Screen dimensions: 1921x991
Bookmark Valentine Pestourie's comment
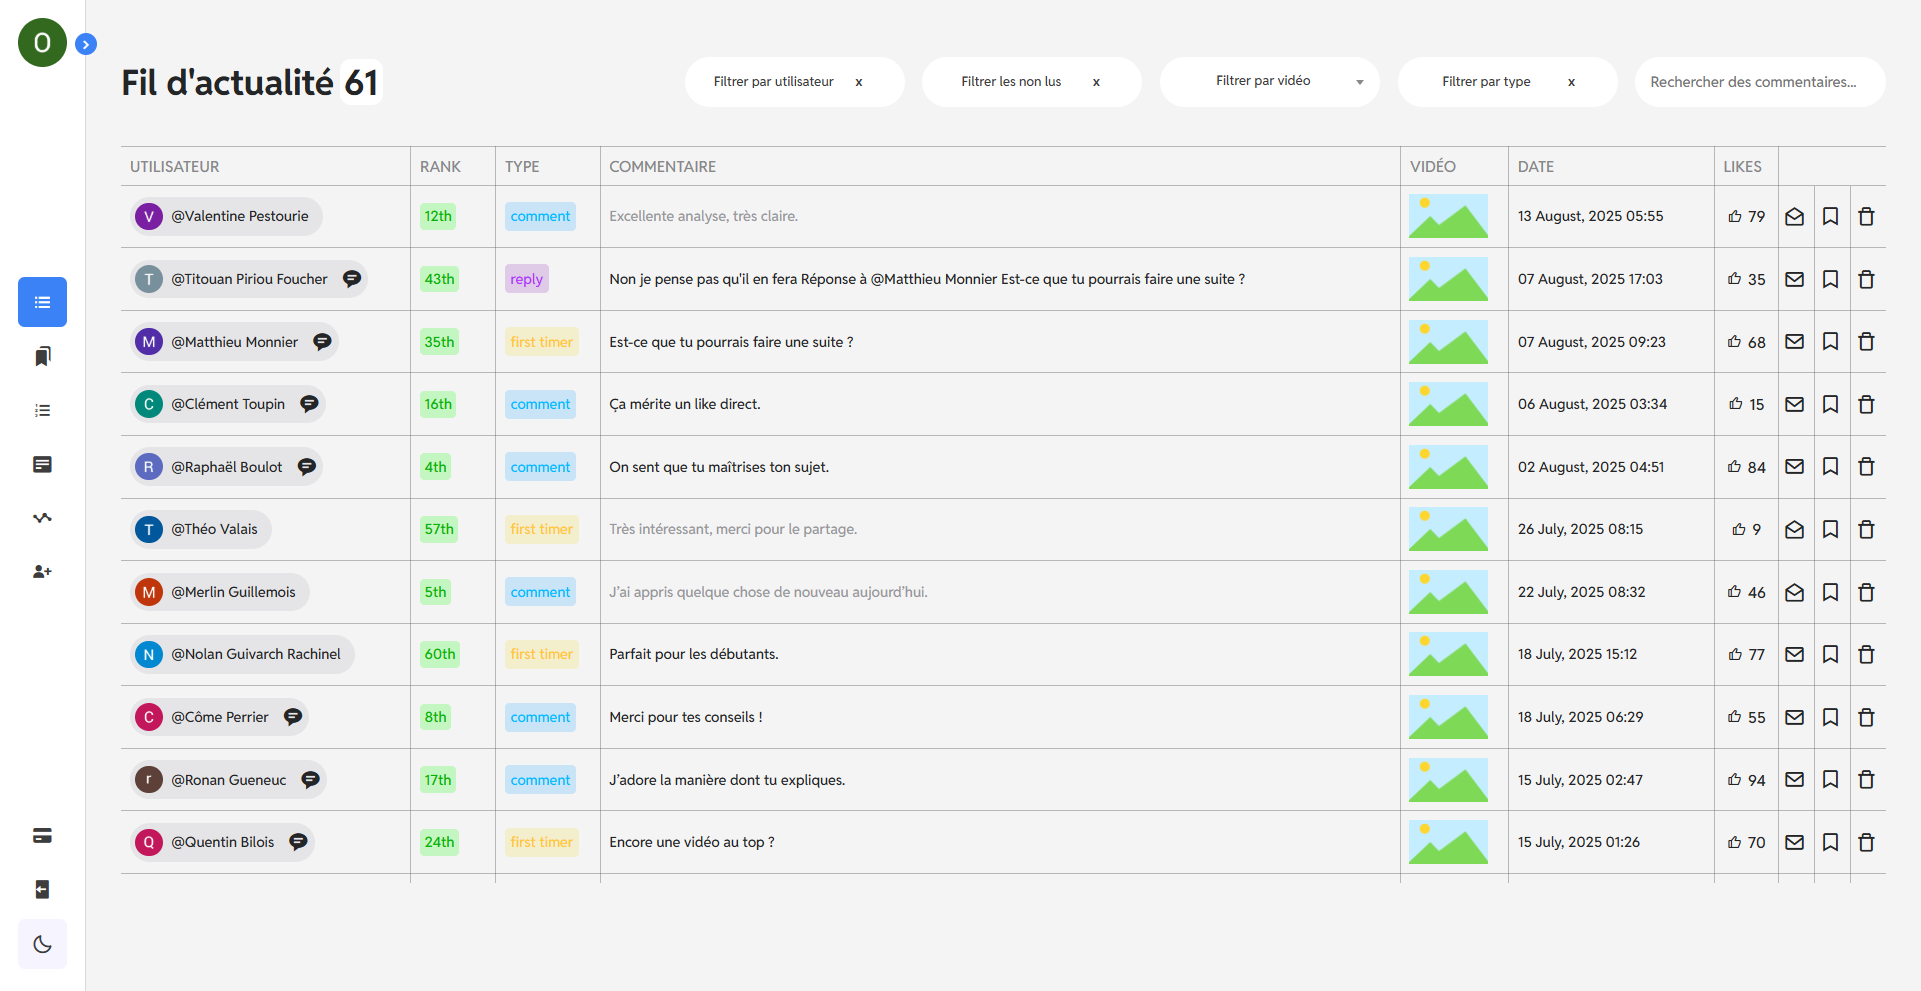pos(1830,216)
